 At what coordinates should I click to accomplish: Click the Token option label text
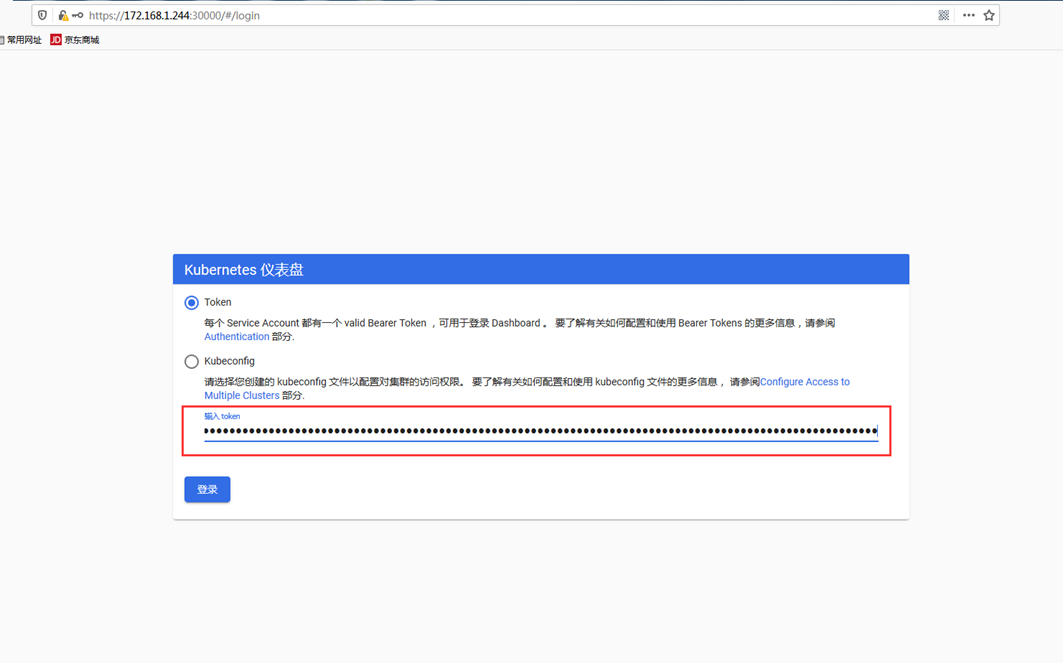(x=218, y=302)
